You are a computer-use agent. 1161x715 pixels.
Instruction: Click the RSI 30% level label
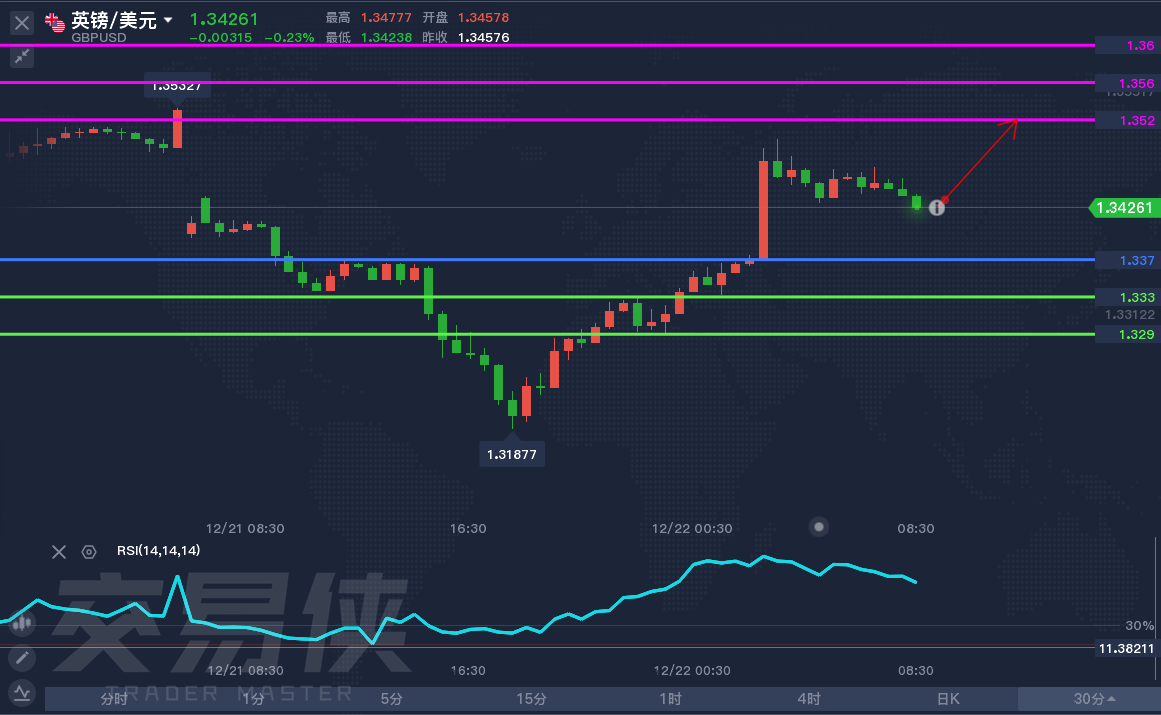click(1139, 626)
